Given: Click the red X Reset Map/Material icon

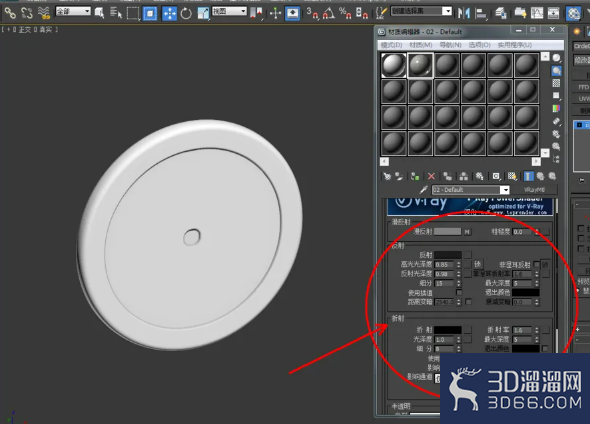Looking at the screenshot, I should (431, 176).
